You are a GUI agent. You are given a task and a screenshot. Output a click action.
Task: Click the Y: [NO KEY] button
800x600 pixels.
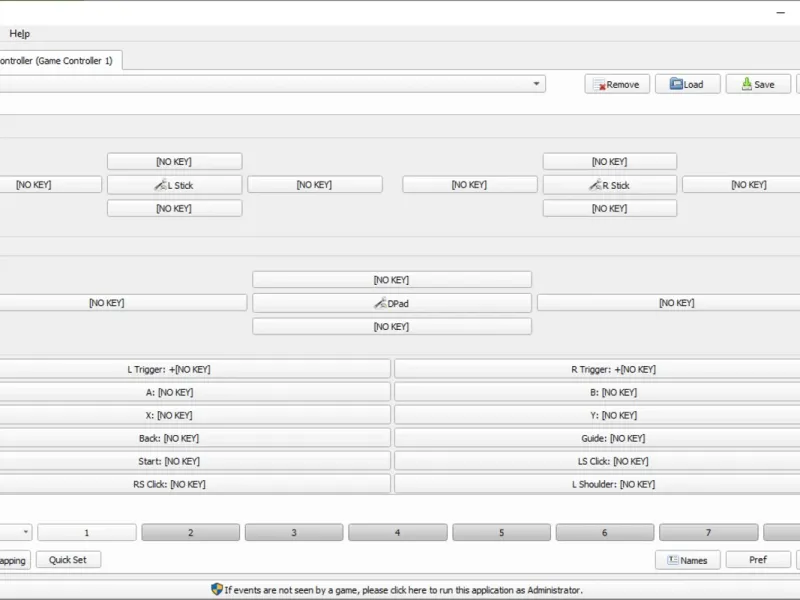(597, 415)
